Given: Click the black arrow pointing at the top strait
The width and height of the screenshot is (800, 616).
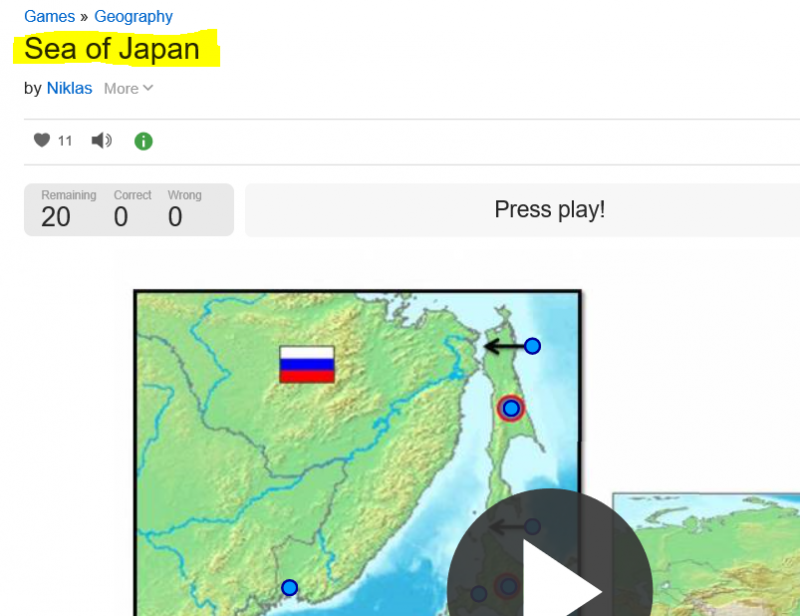Looking at the screenshot, I should (503, 347).
